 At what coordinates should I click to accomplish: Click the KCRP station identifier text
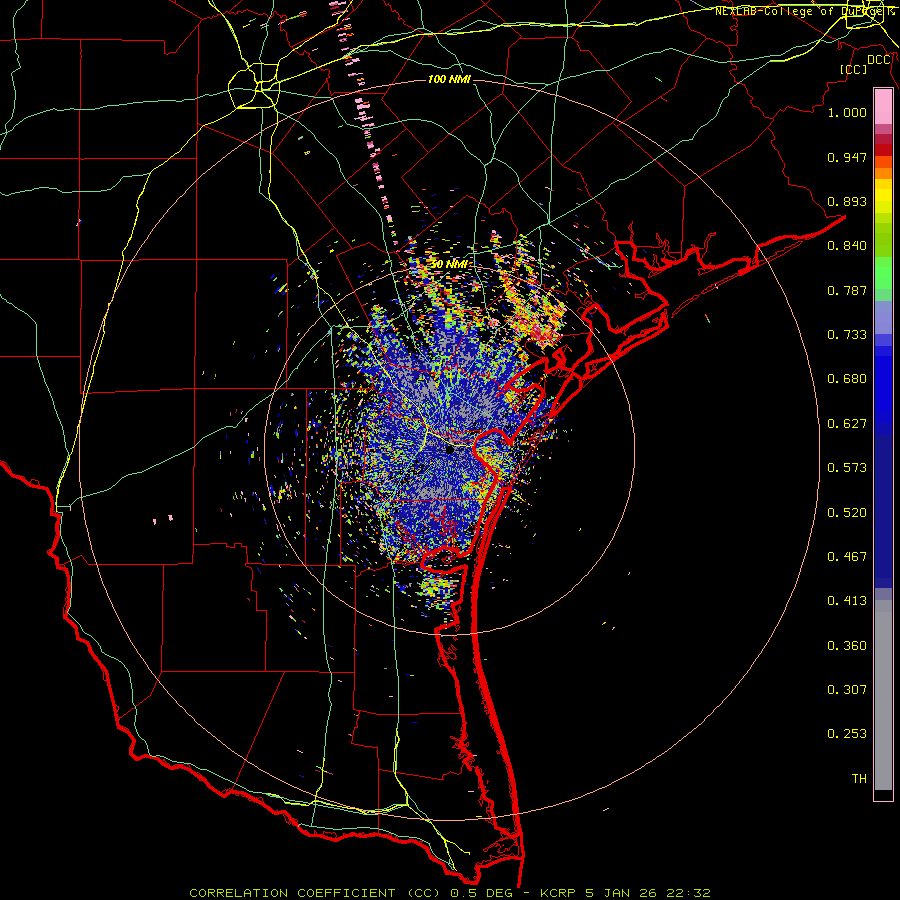point(560,893)
